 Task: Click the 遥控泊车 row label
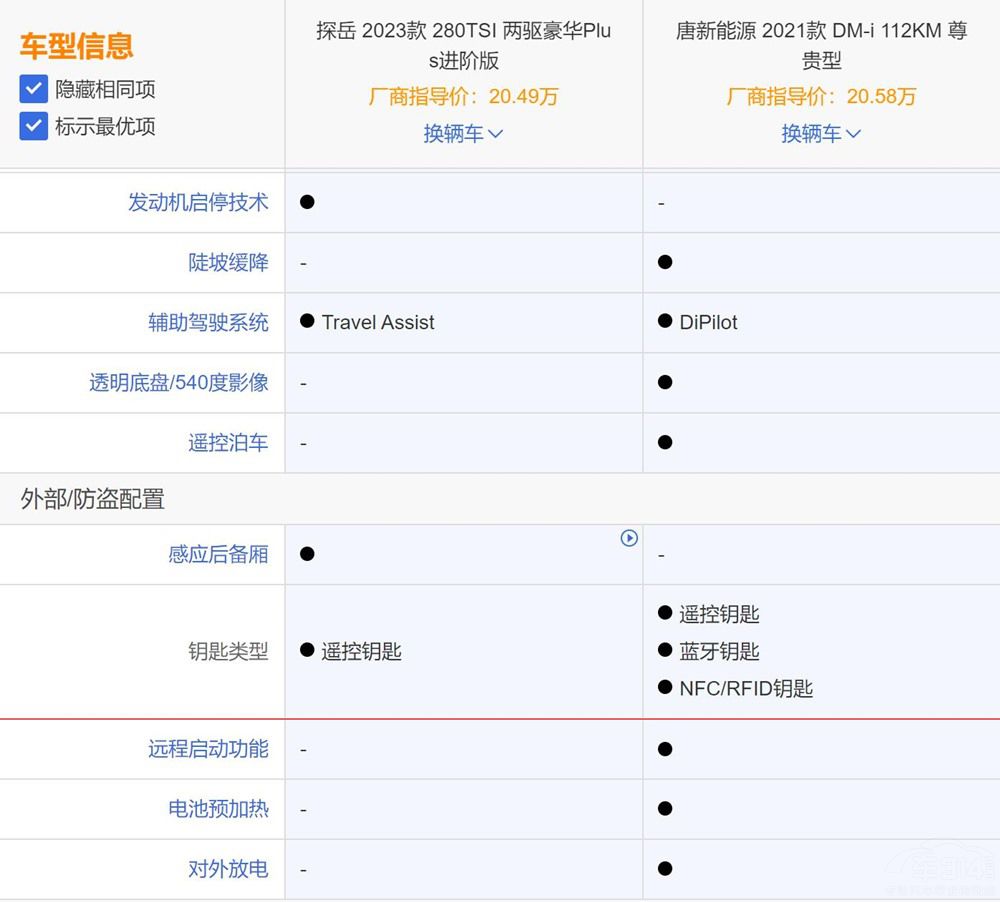[228, 442]
